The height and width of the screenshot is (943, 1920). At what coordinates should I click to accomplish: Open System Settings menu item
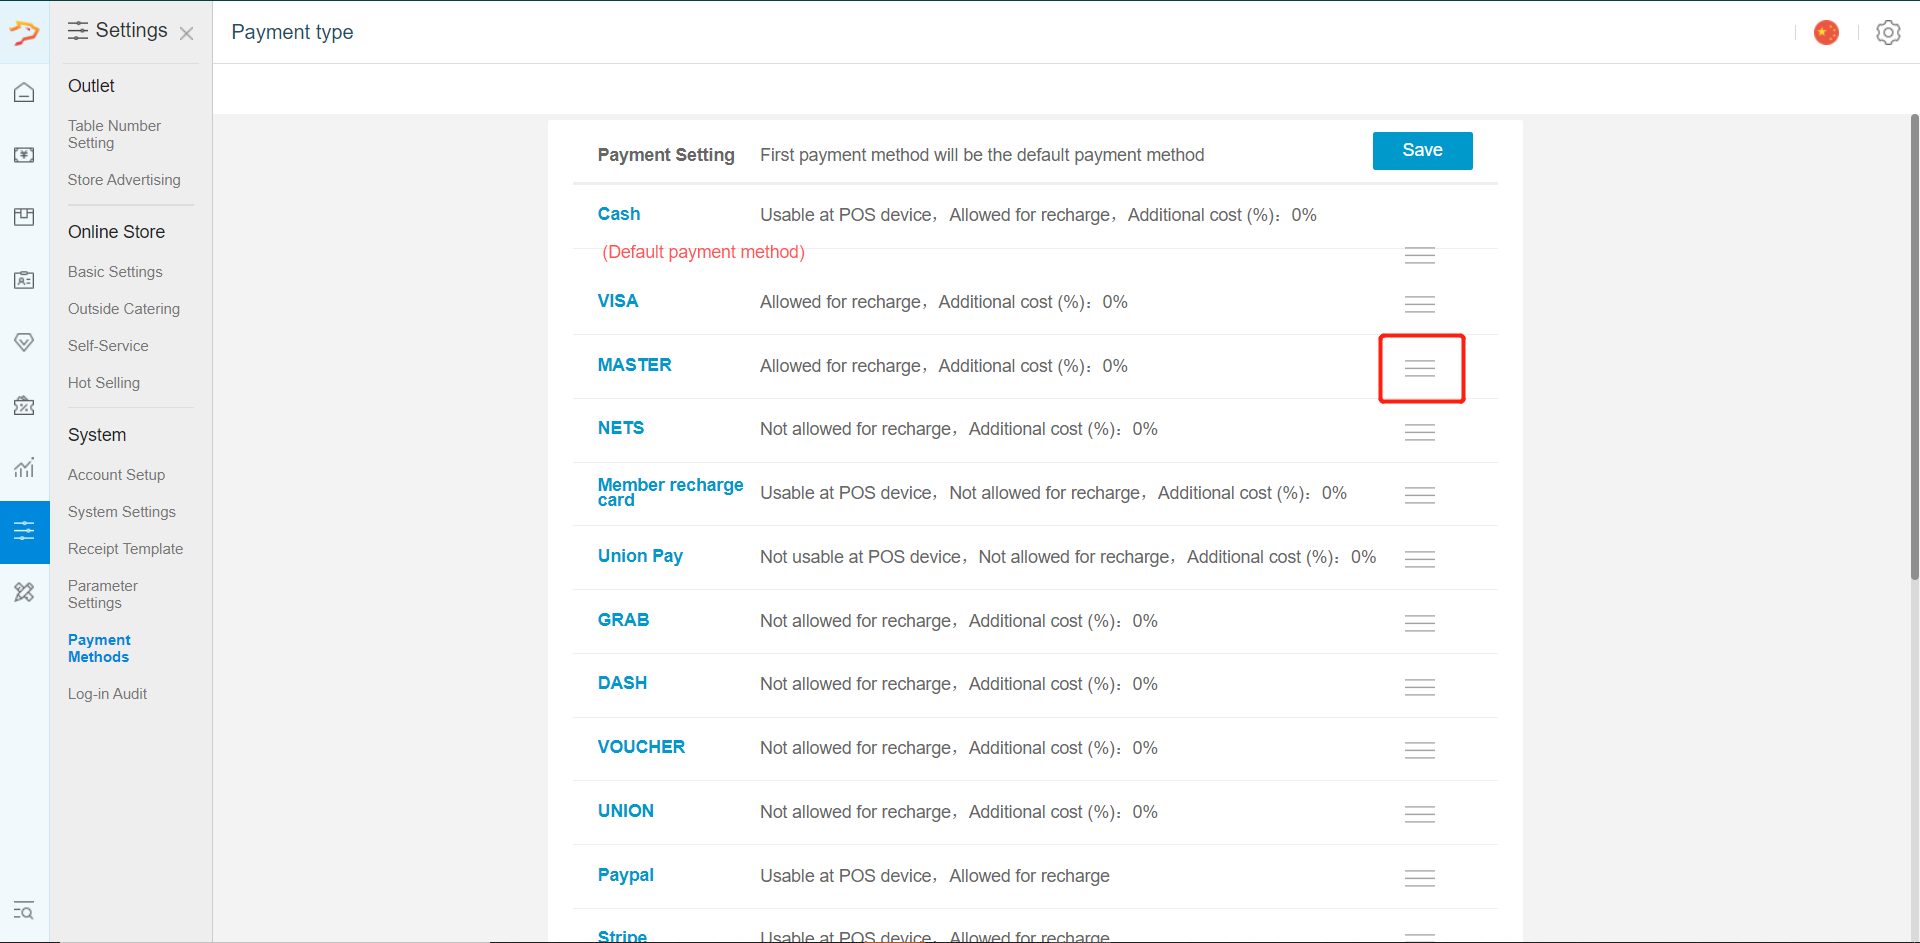pos(122,512)
